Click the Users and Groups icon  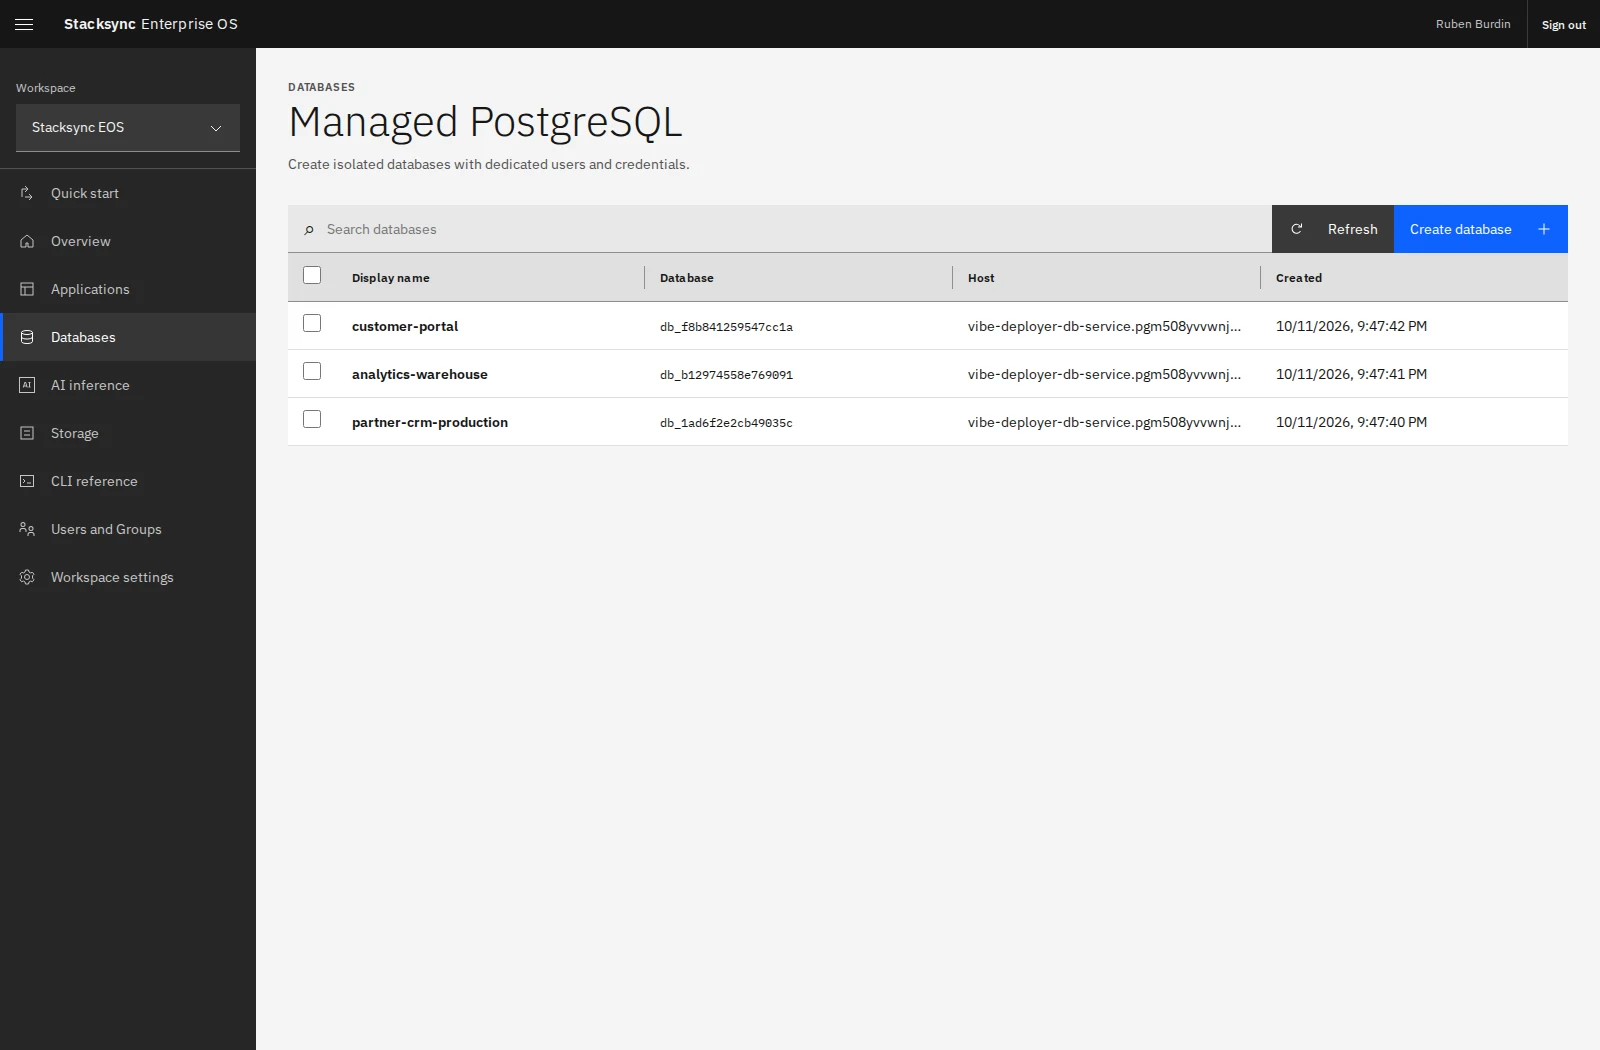[x=27, y=529]
